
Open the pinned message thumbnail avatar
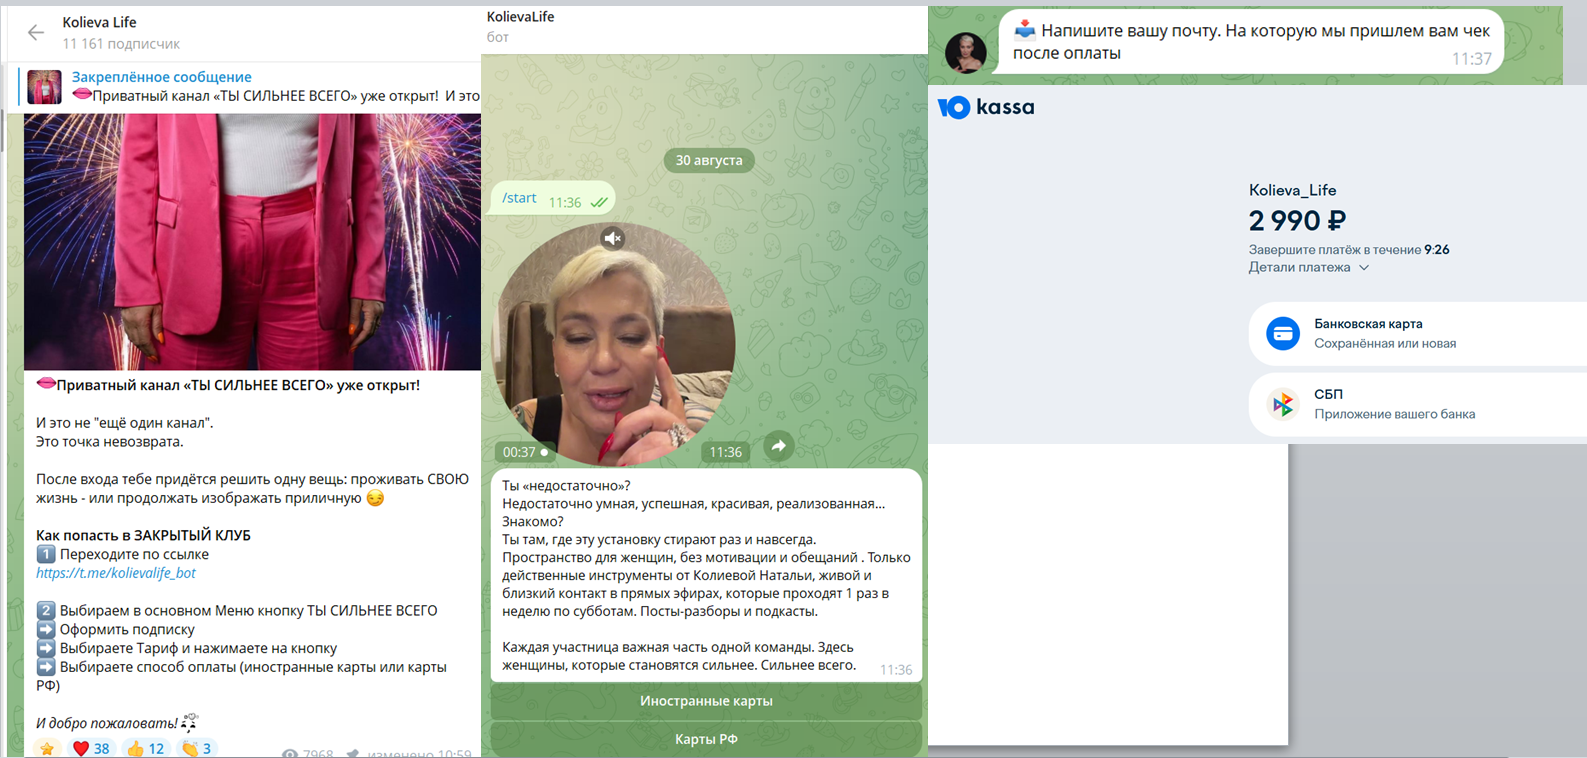point(44,87)
